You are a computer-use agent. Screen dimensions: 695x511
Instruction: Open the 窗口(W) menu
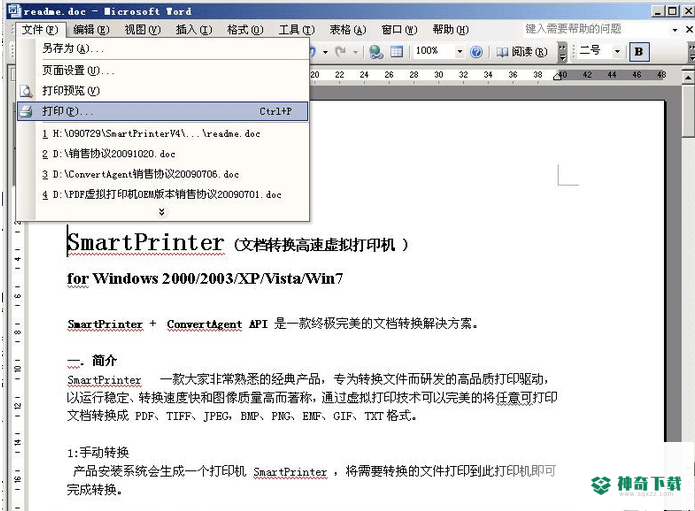[x=399, y=30]
